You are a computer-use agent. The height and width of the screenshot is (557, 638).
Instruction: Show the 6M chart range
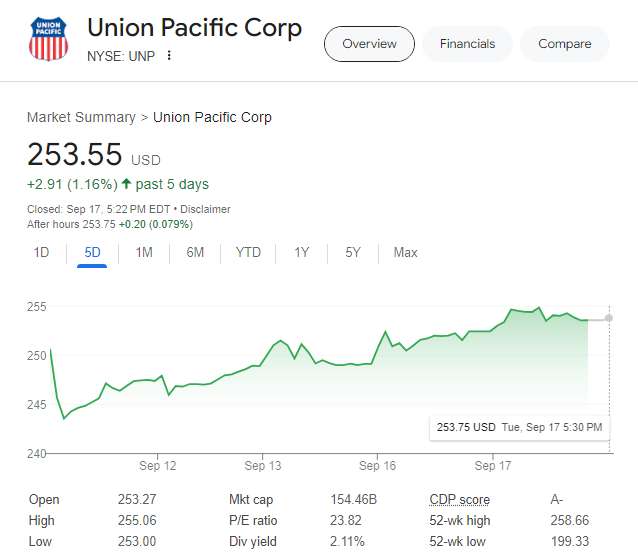(x=195, y=253)
